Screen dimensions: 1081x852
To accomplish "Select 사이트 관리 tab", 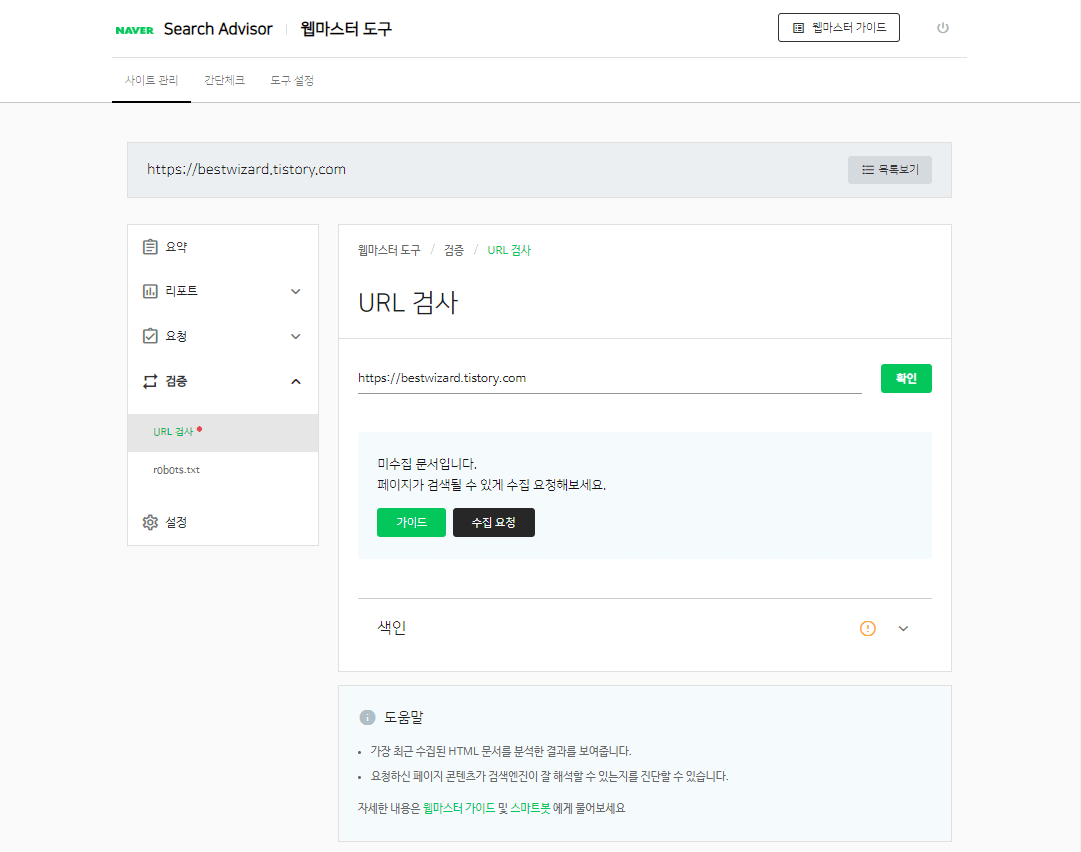I will pyautogui.click(x=151, y=80).
